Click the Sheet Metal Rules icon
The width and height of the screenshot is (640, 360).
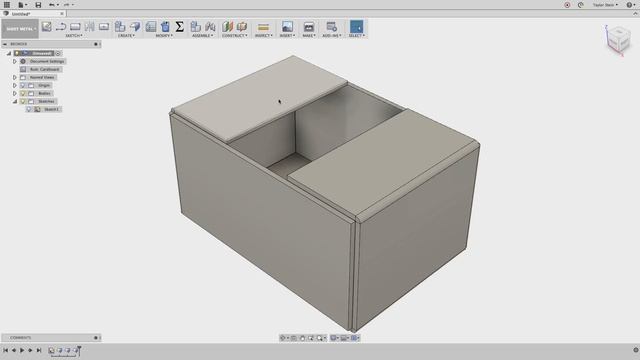click(151, 27)
